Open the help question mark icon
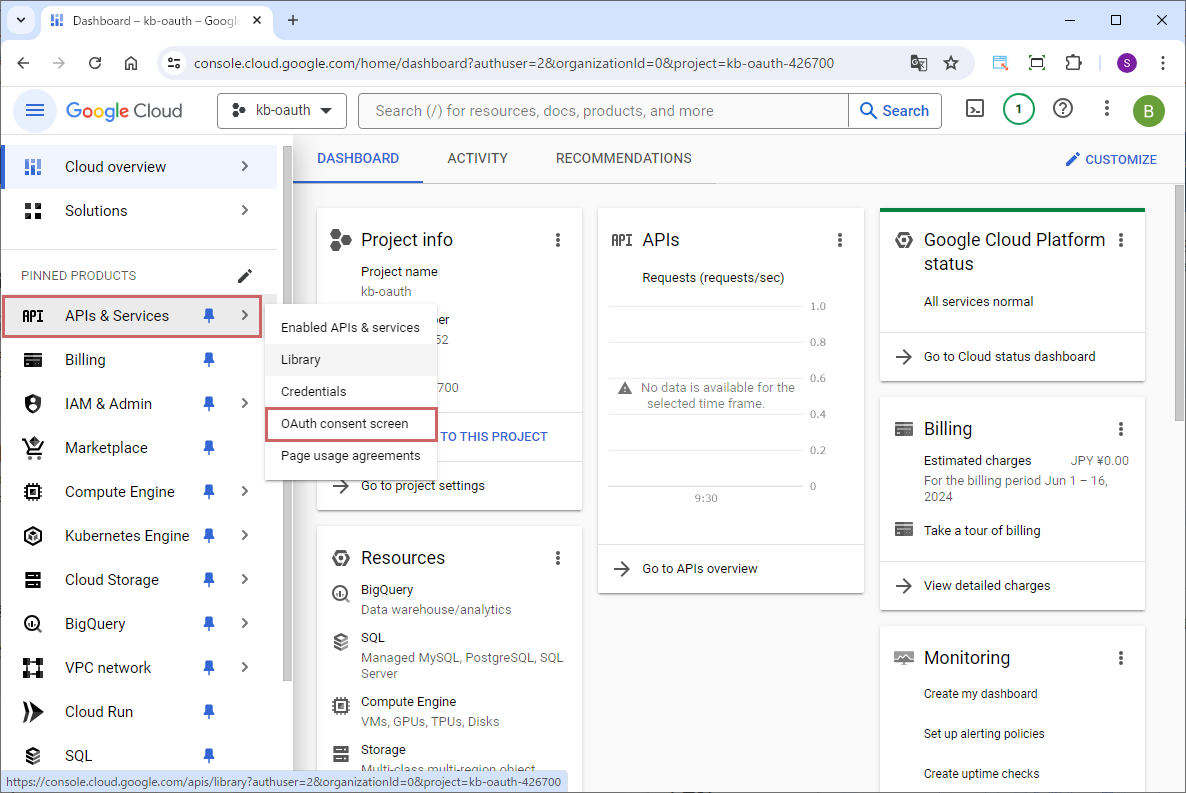 [x=1063, y=110]
